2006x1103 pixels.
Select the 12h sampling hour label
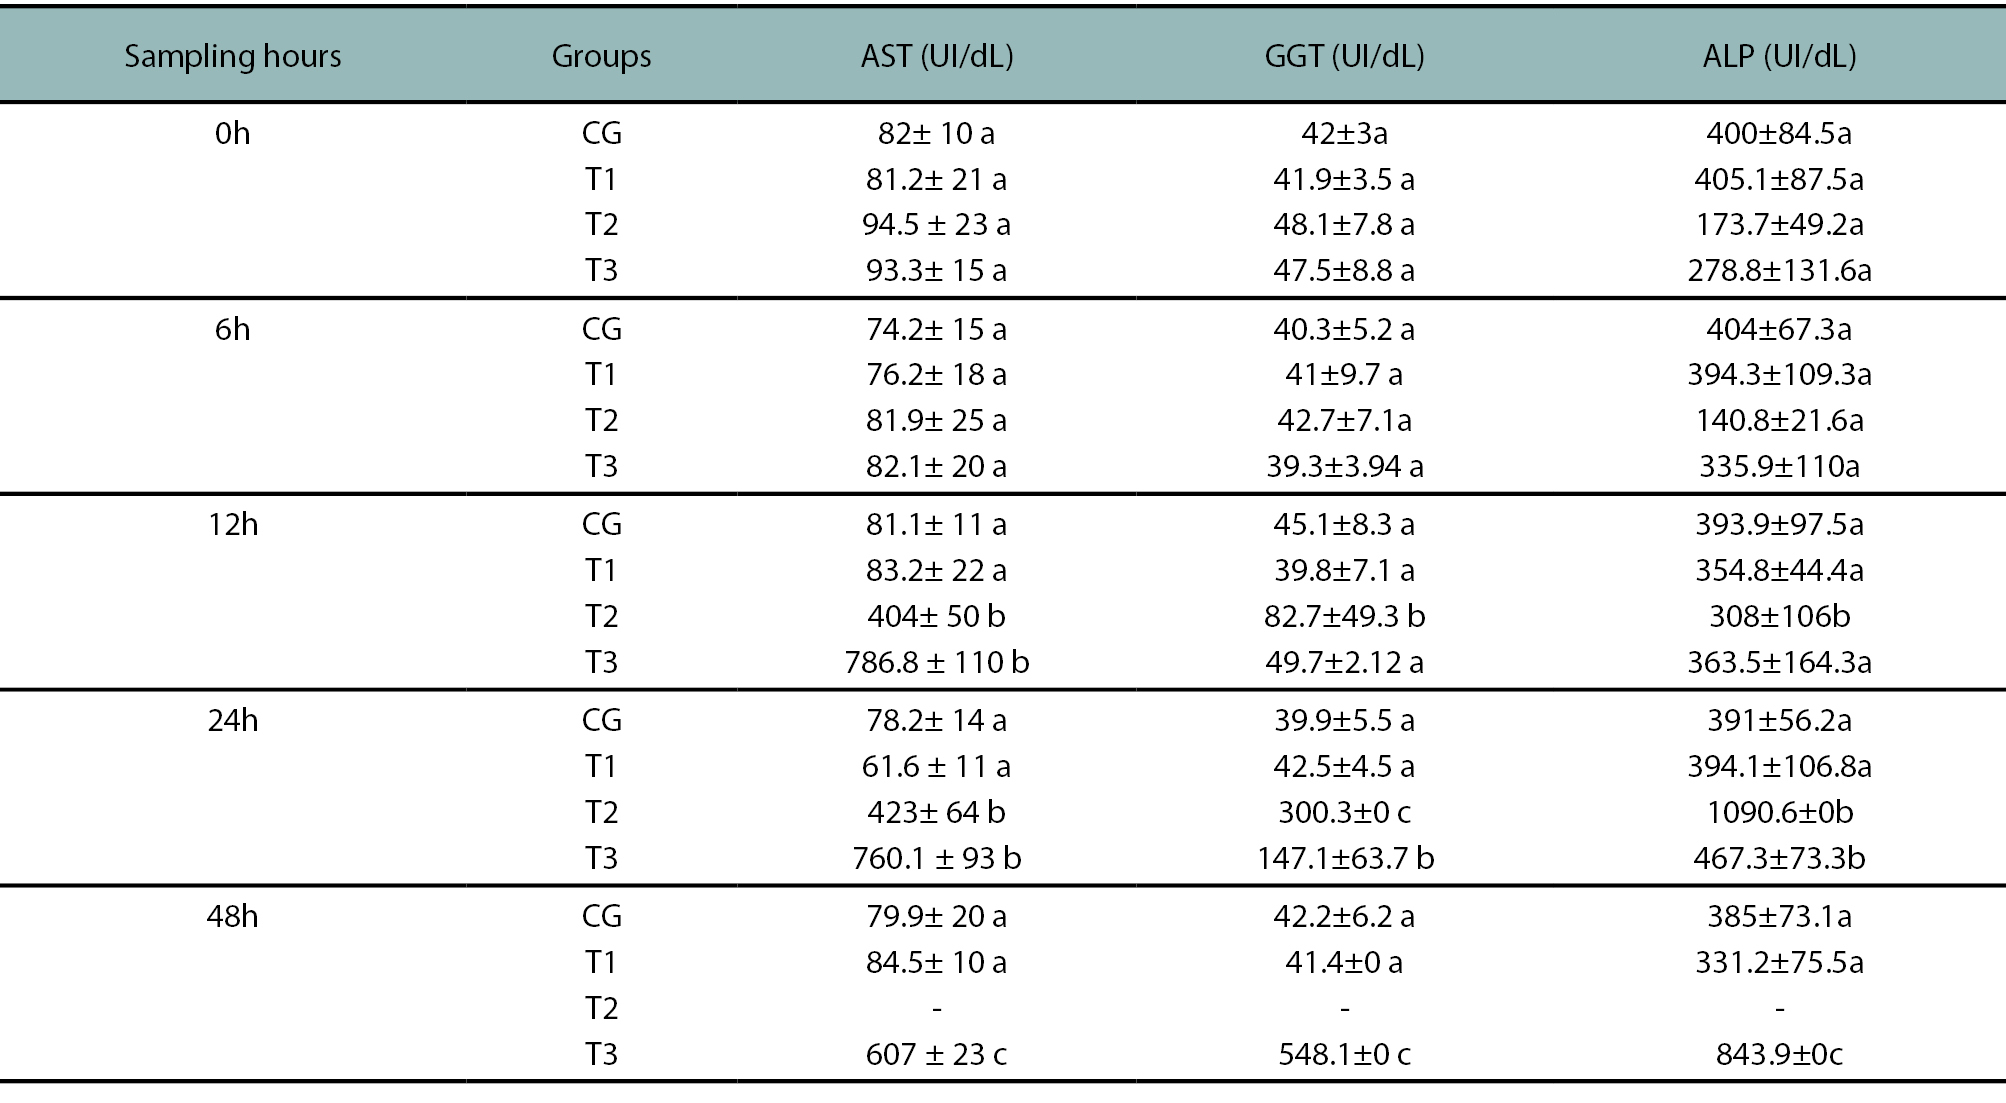pos(232,524)
